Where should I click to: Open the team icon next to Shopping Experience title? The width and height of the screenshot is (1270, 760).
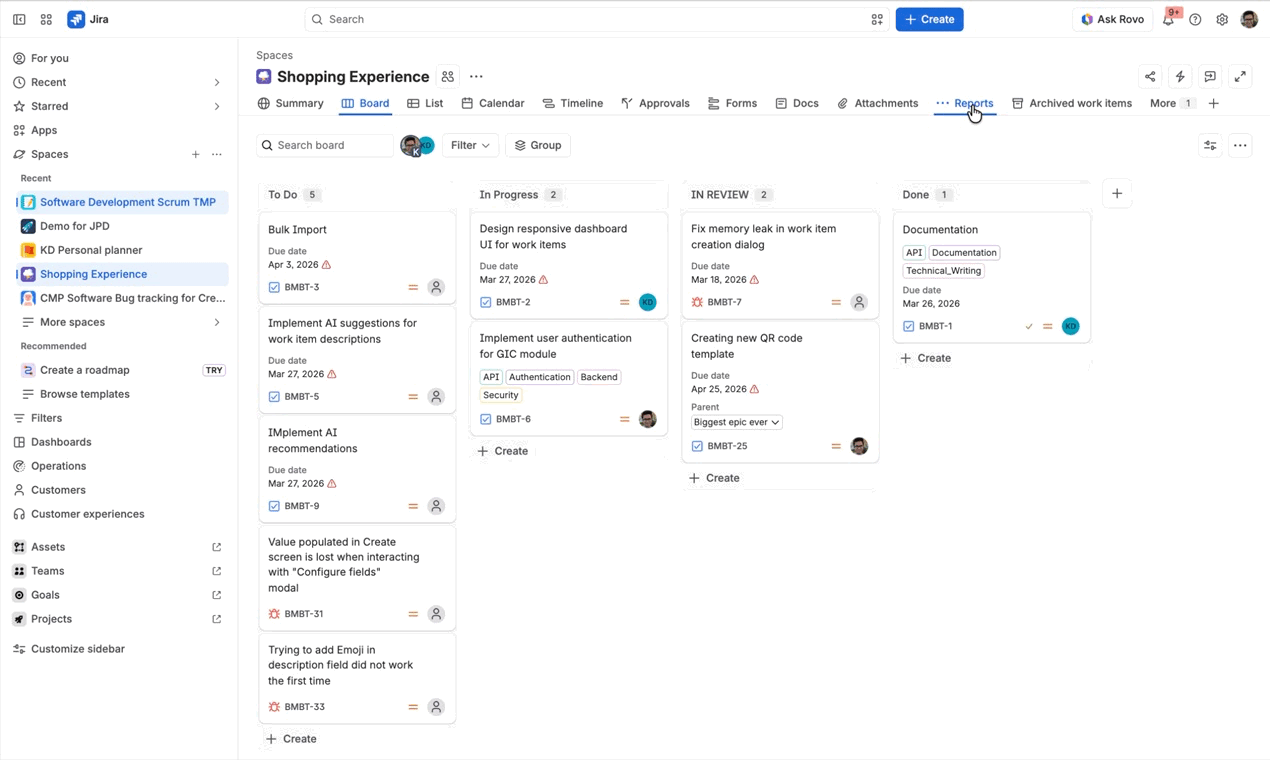pyautogui.click(x=448, y=77)
